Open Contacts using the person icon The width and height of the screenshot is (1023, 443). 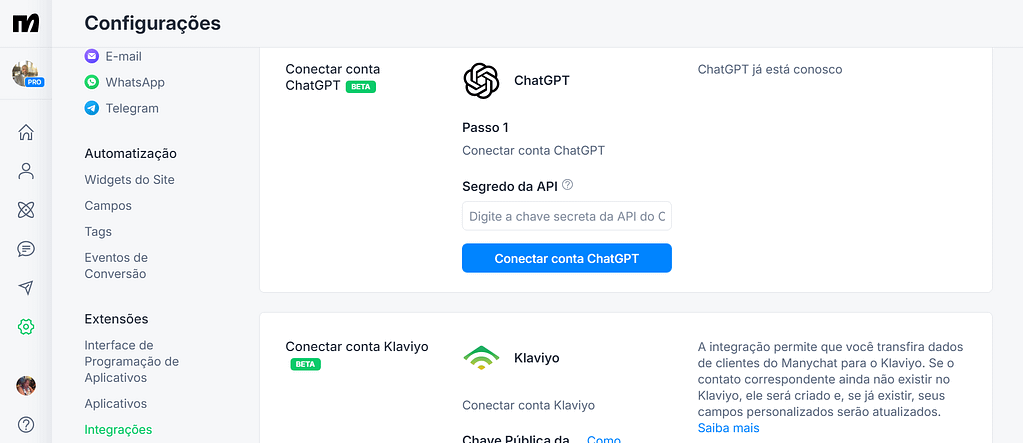(x=26, y=171)
